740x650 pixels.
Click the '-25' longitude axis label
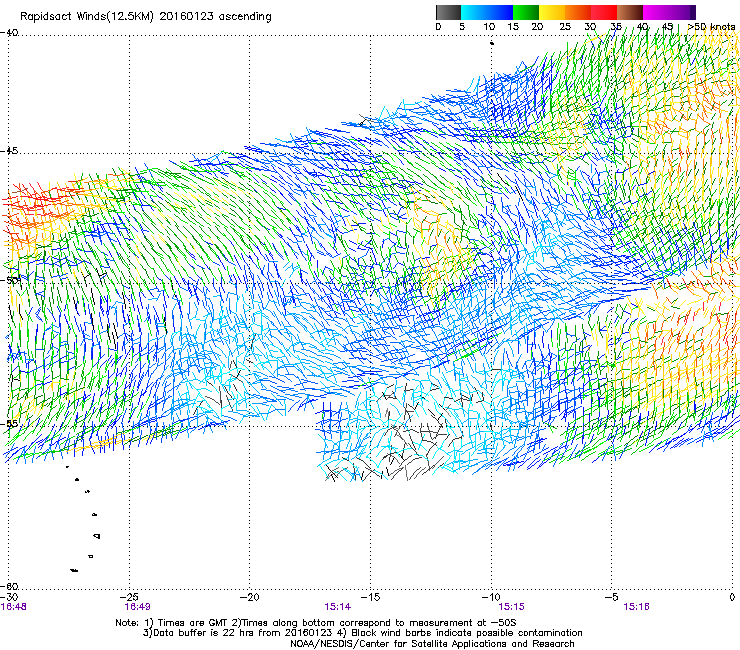[130, 597]
